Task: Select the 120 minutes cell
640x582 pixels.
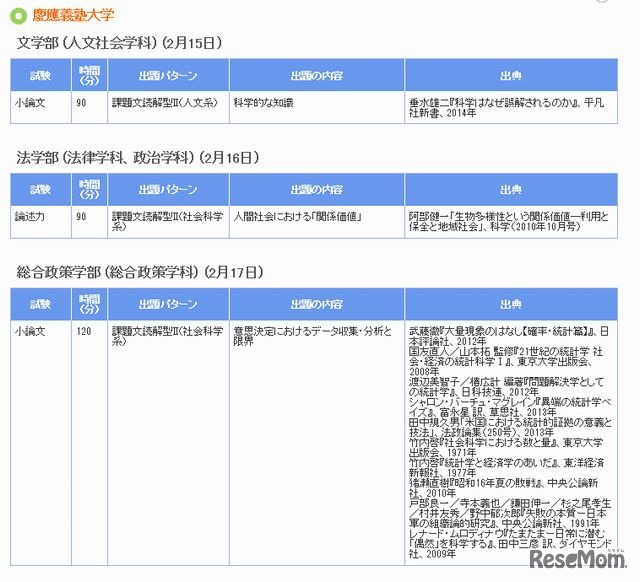Action: tap(89, 443)
